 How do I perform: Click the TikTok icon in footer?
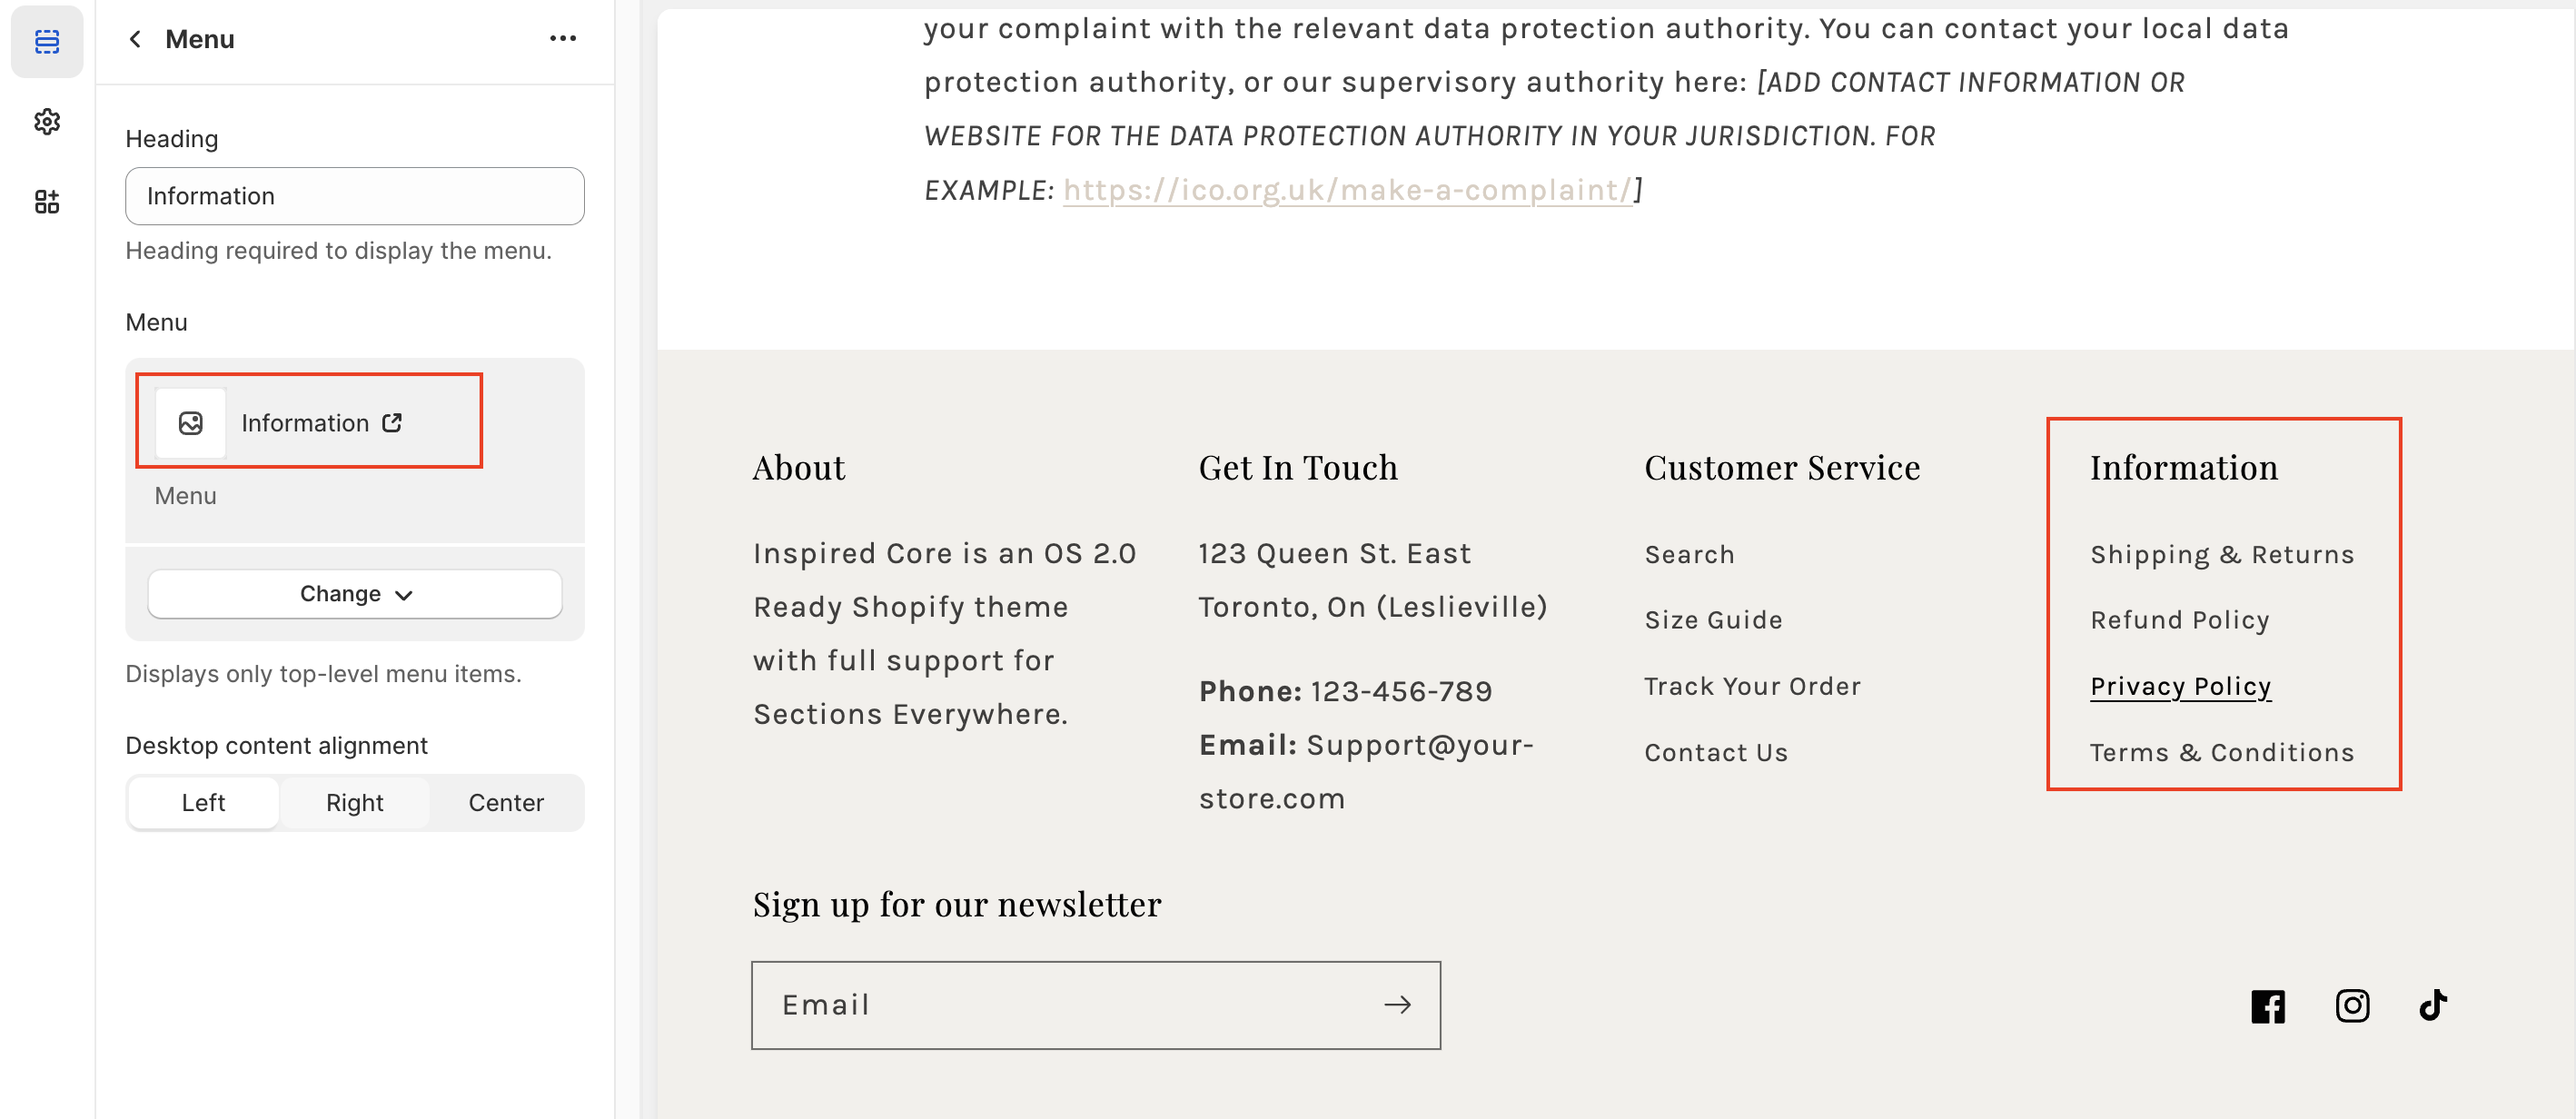pos(2433,1005)
